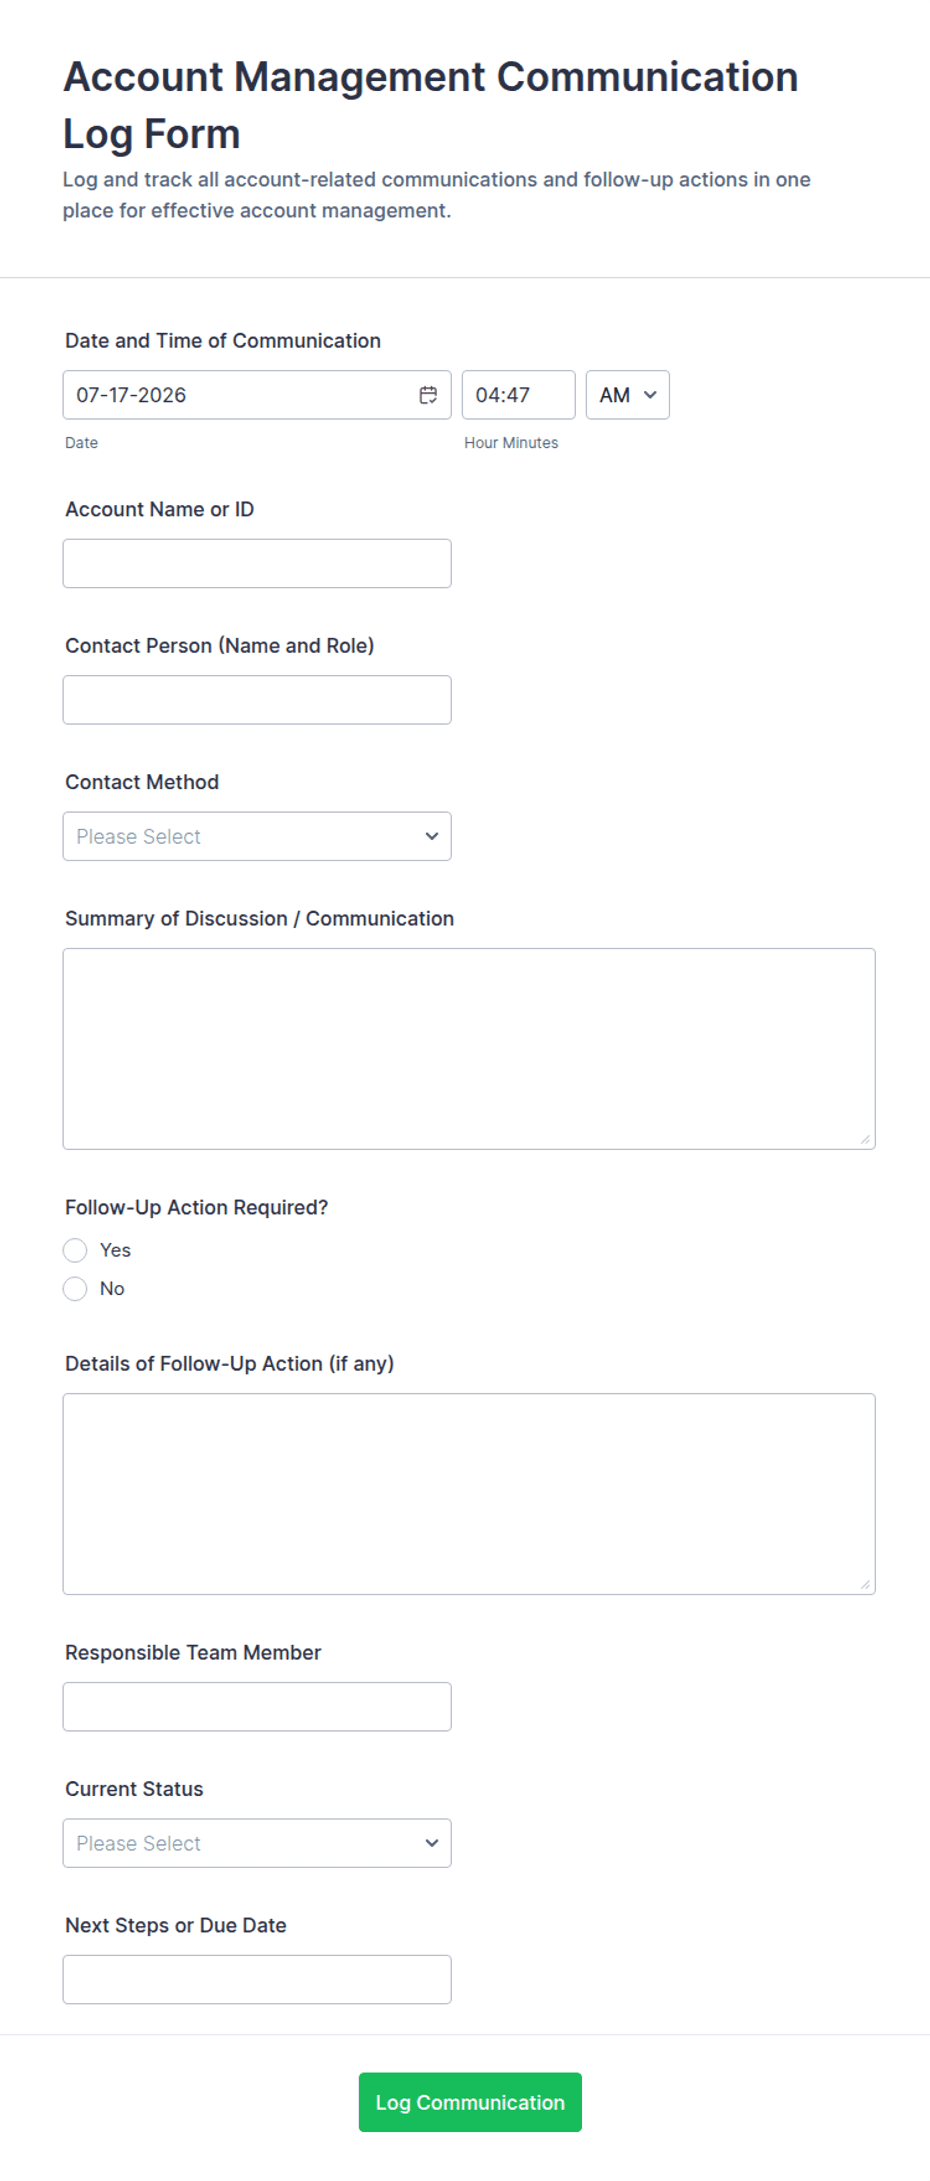Submit with the Log Communication button

pos(470,2102)
